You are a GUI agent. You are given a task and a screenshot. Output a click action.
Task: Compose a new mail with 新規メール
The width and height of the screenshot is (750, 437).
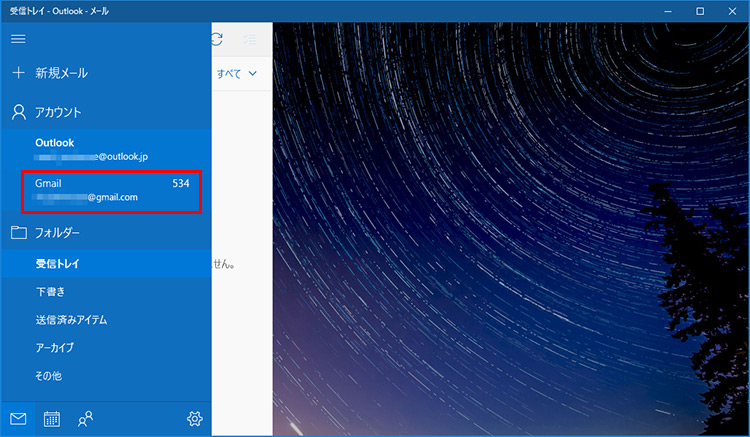60,73
